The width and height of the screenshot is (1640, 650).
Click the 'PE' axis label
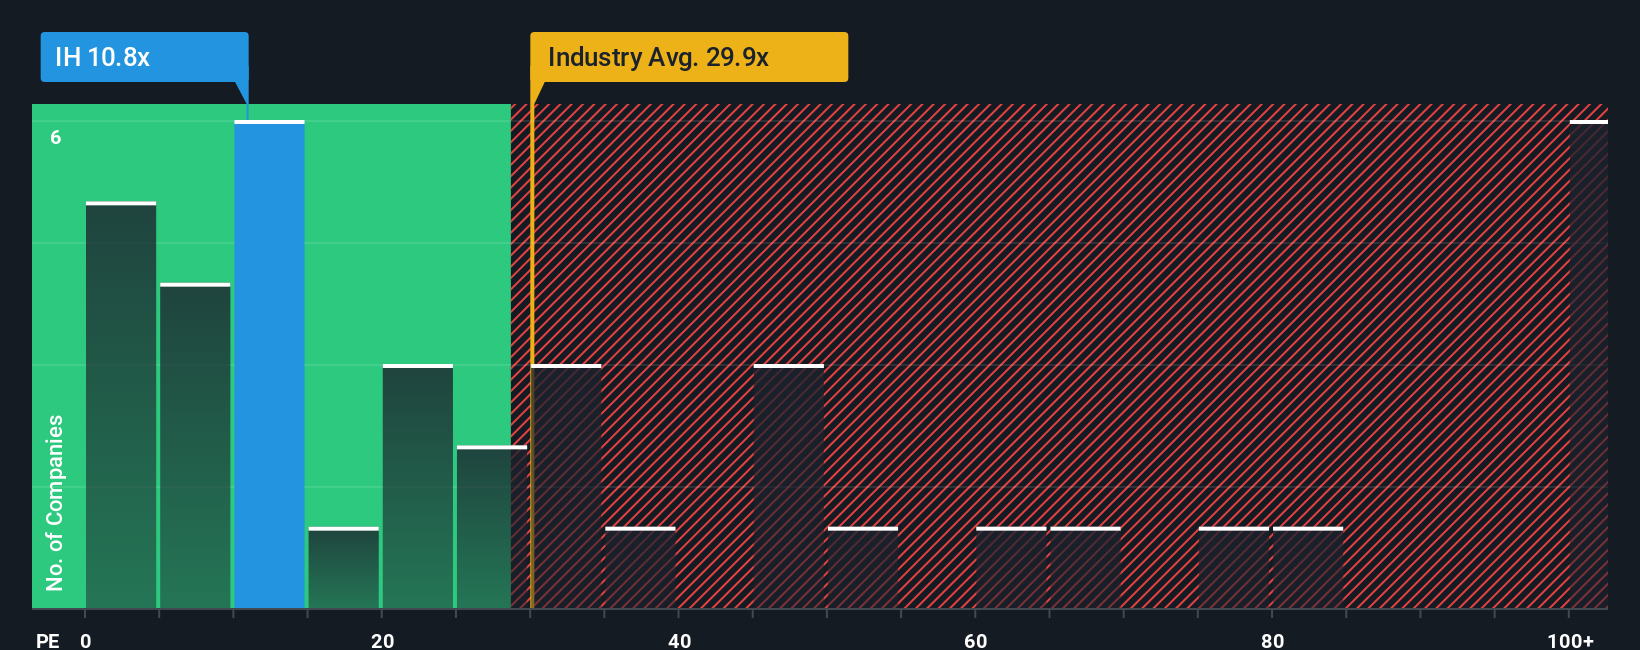point(48,641)
